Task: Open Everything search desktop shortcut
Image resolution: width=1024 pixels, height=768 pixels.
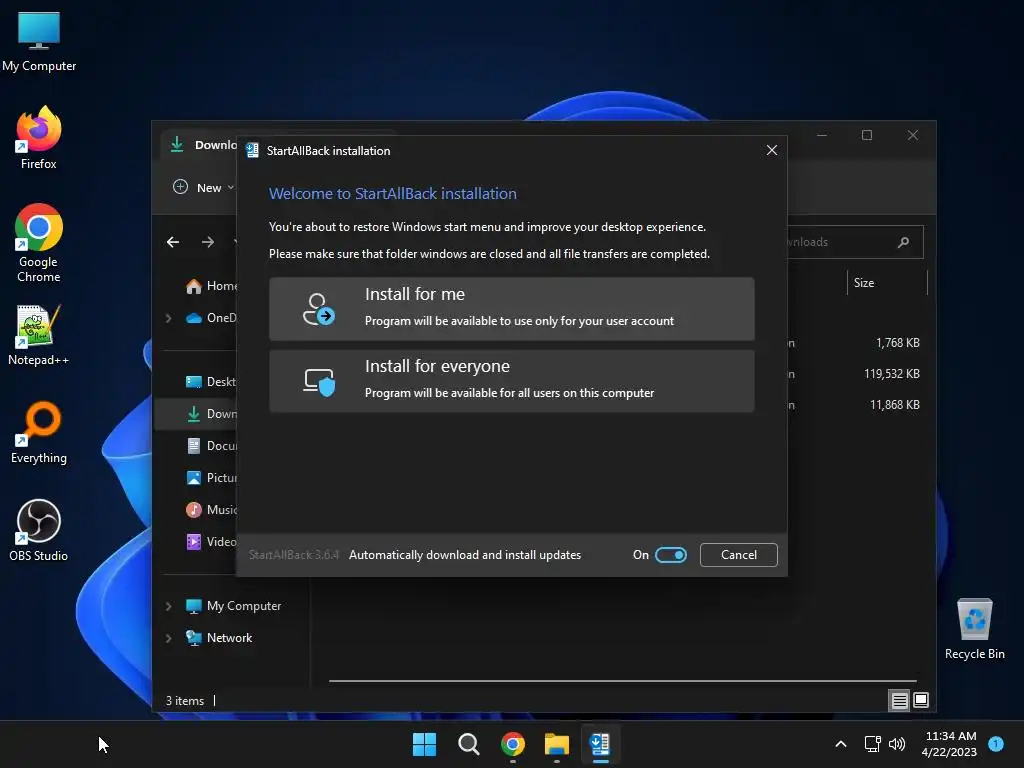Action: click(39, 432)
